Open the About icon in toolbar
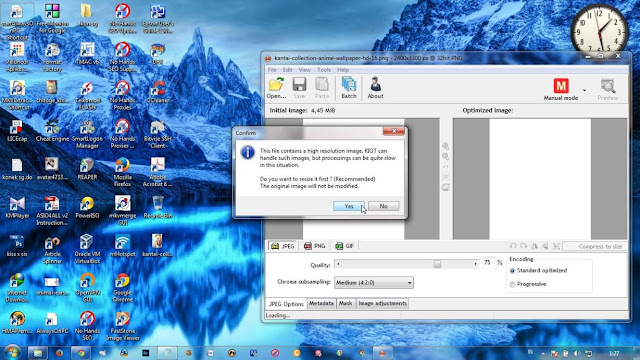 (x=375, y=84)
